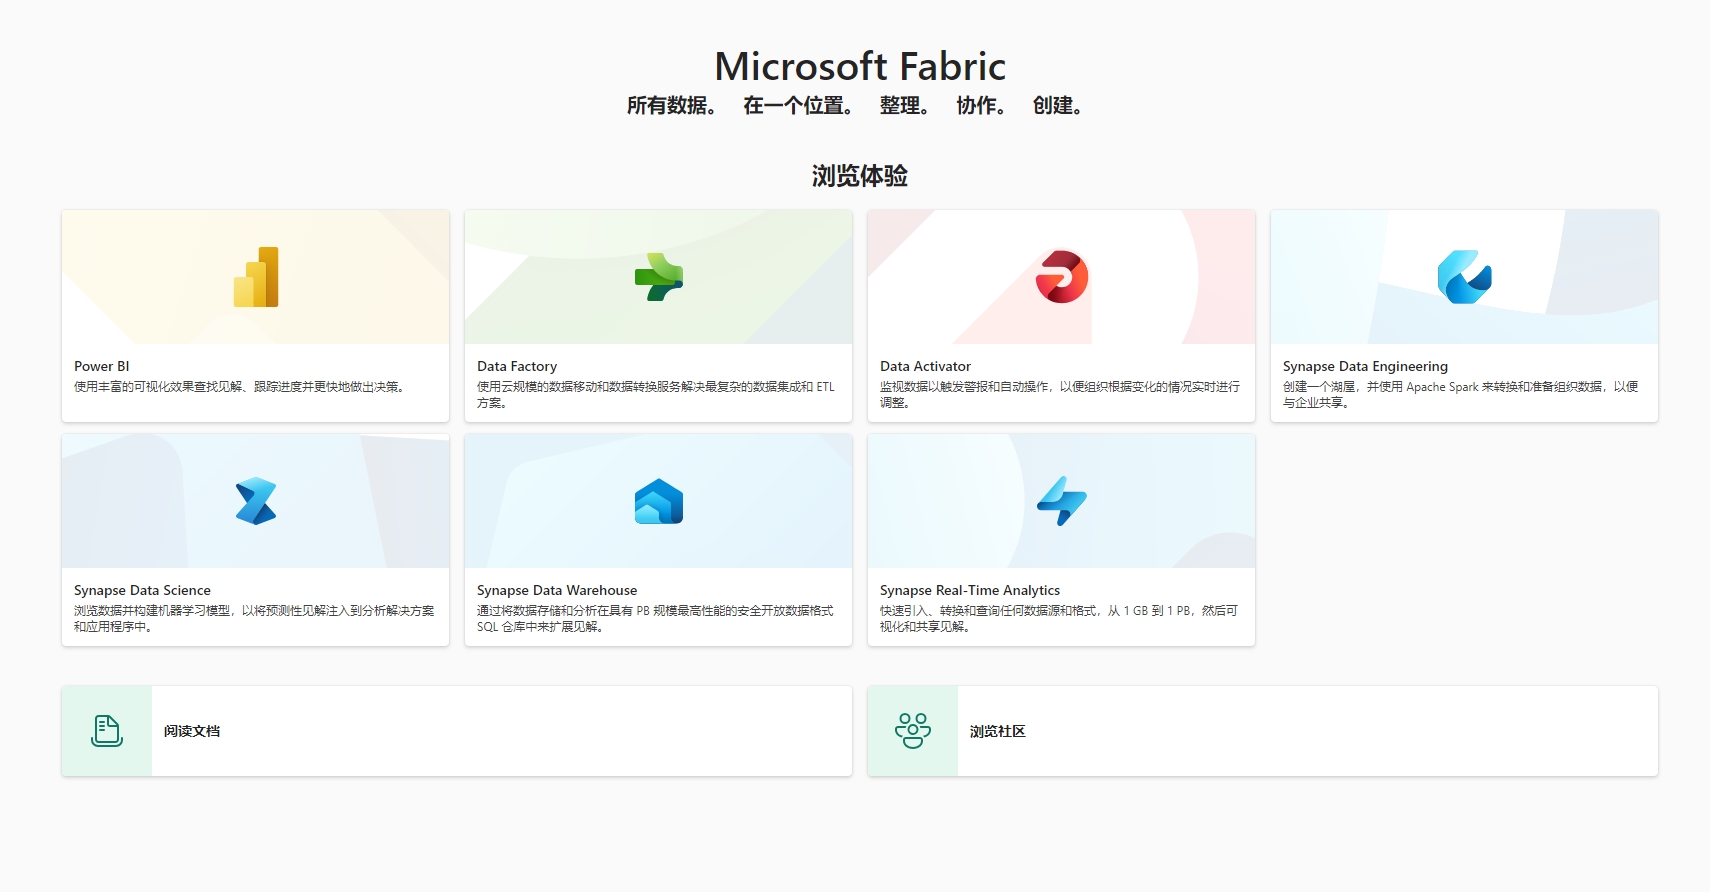This screenshot has height=892, width=1710.
Task: Open the Data Factory card title
Action: coord(517,366)
